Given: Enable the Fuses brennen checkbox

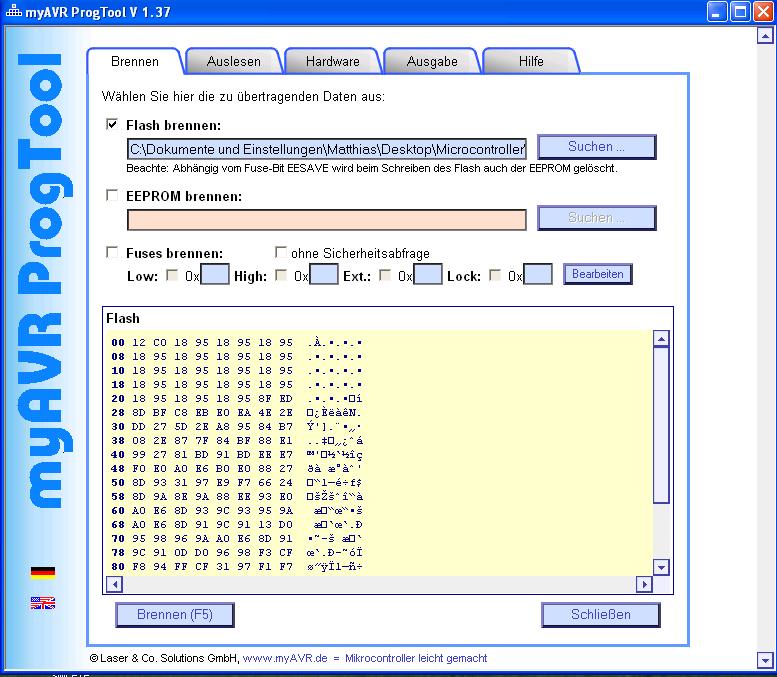Looking at the screenshot, I should pos(112,252).
